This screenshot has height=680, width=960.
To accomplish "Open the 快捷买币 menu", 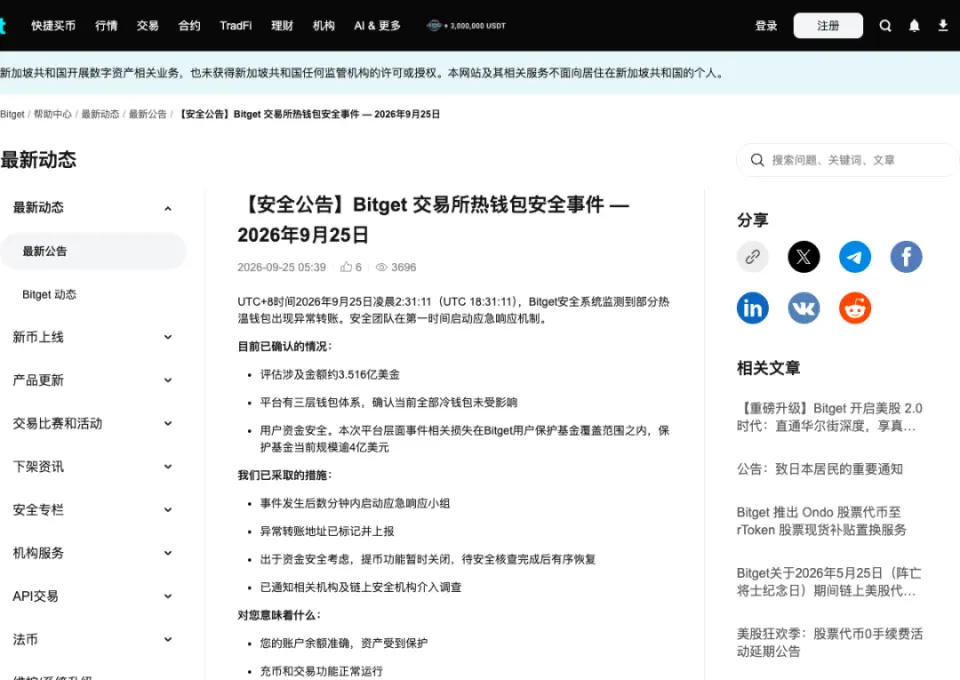I will click(53, 26).
